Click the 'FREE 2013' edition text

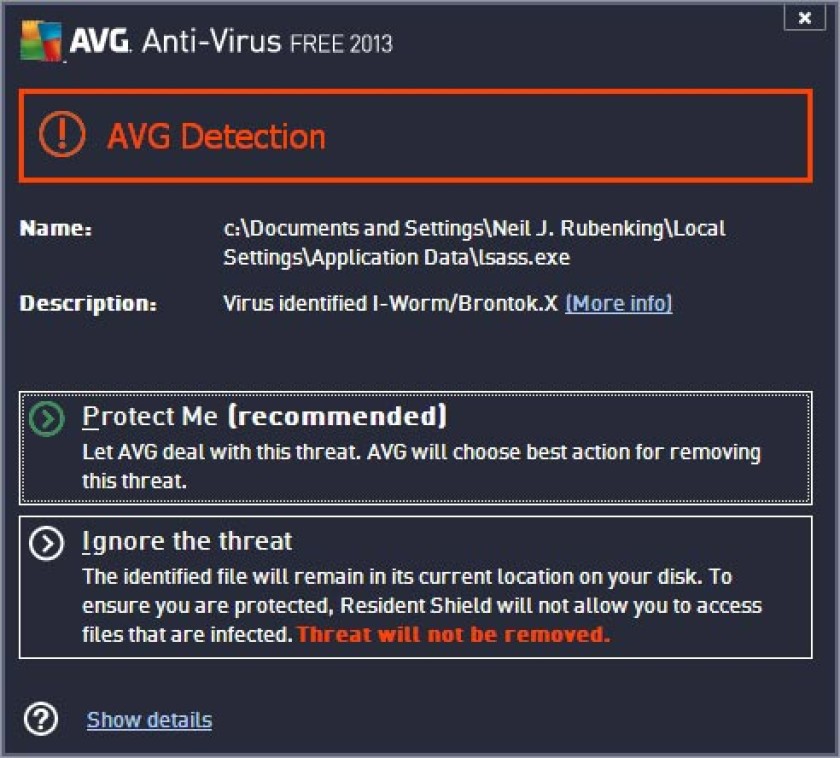point(341,44)
